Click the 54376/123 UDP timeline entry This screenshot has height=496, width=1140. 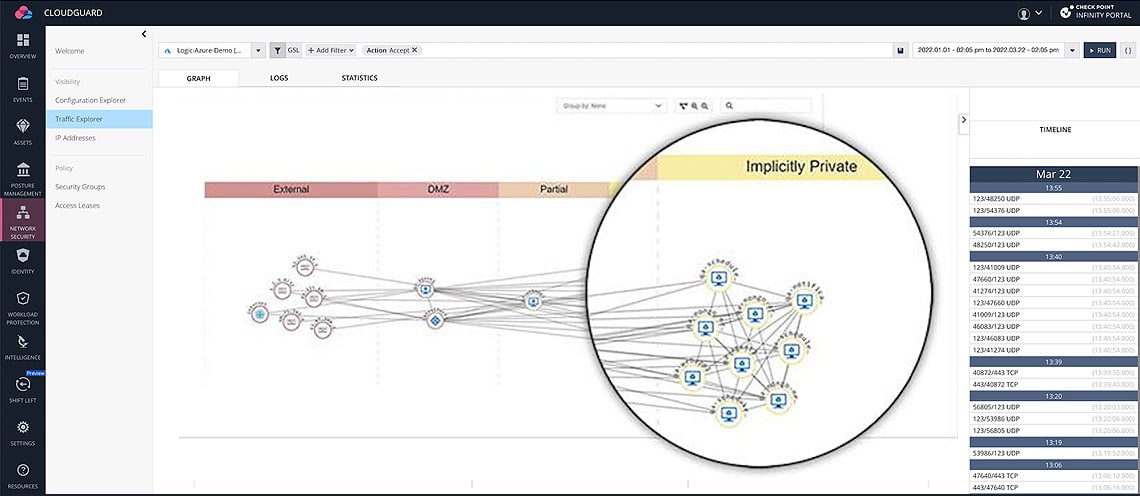[1054, 233]
